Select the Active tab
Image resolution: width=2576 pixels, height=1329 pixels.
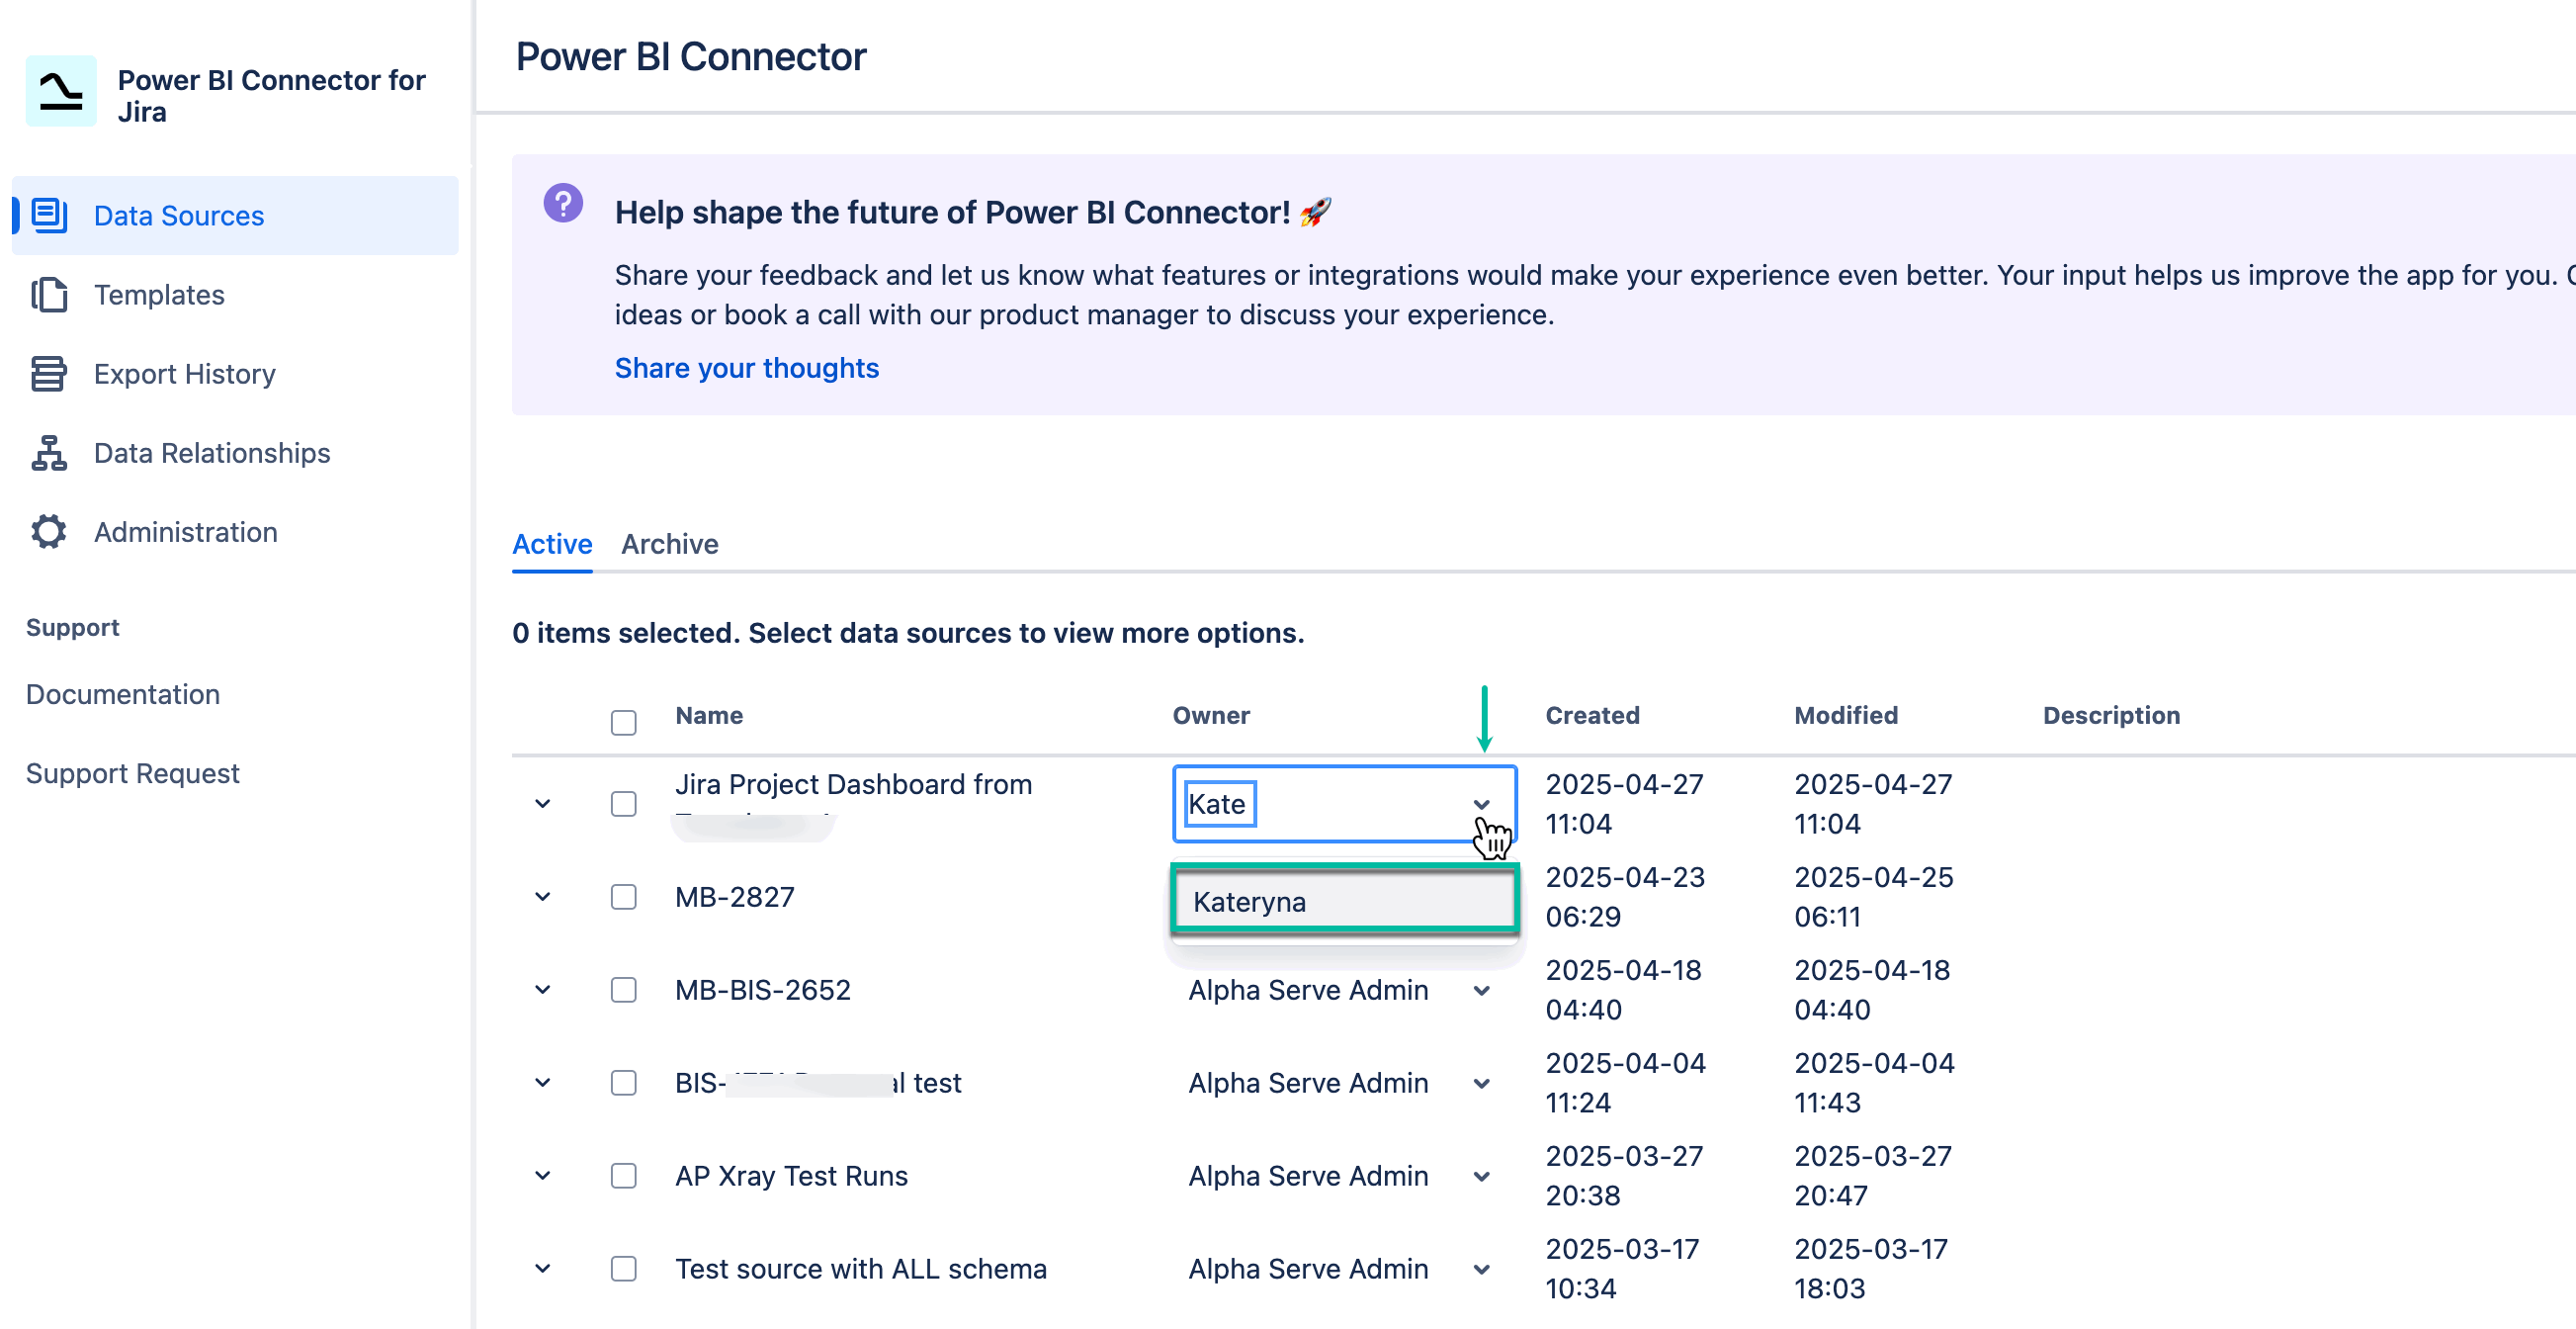point(551,544)
